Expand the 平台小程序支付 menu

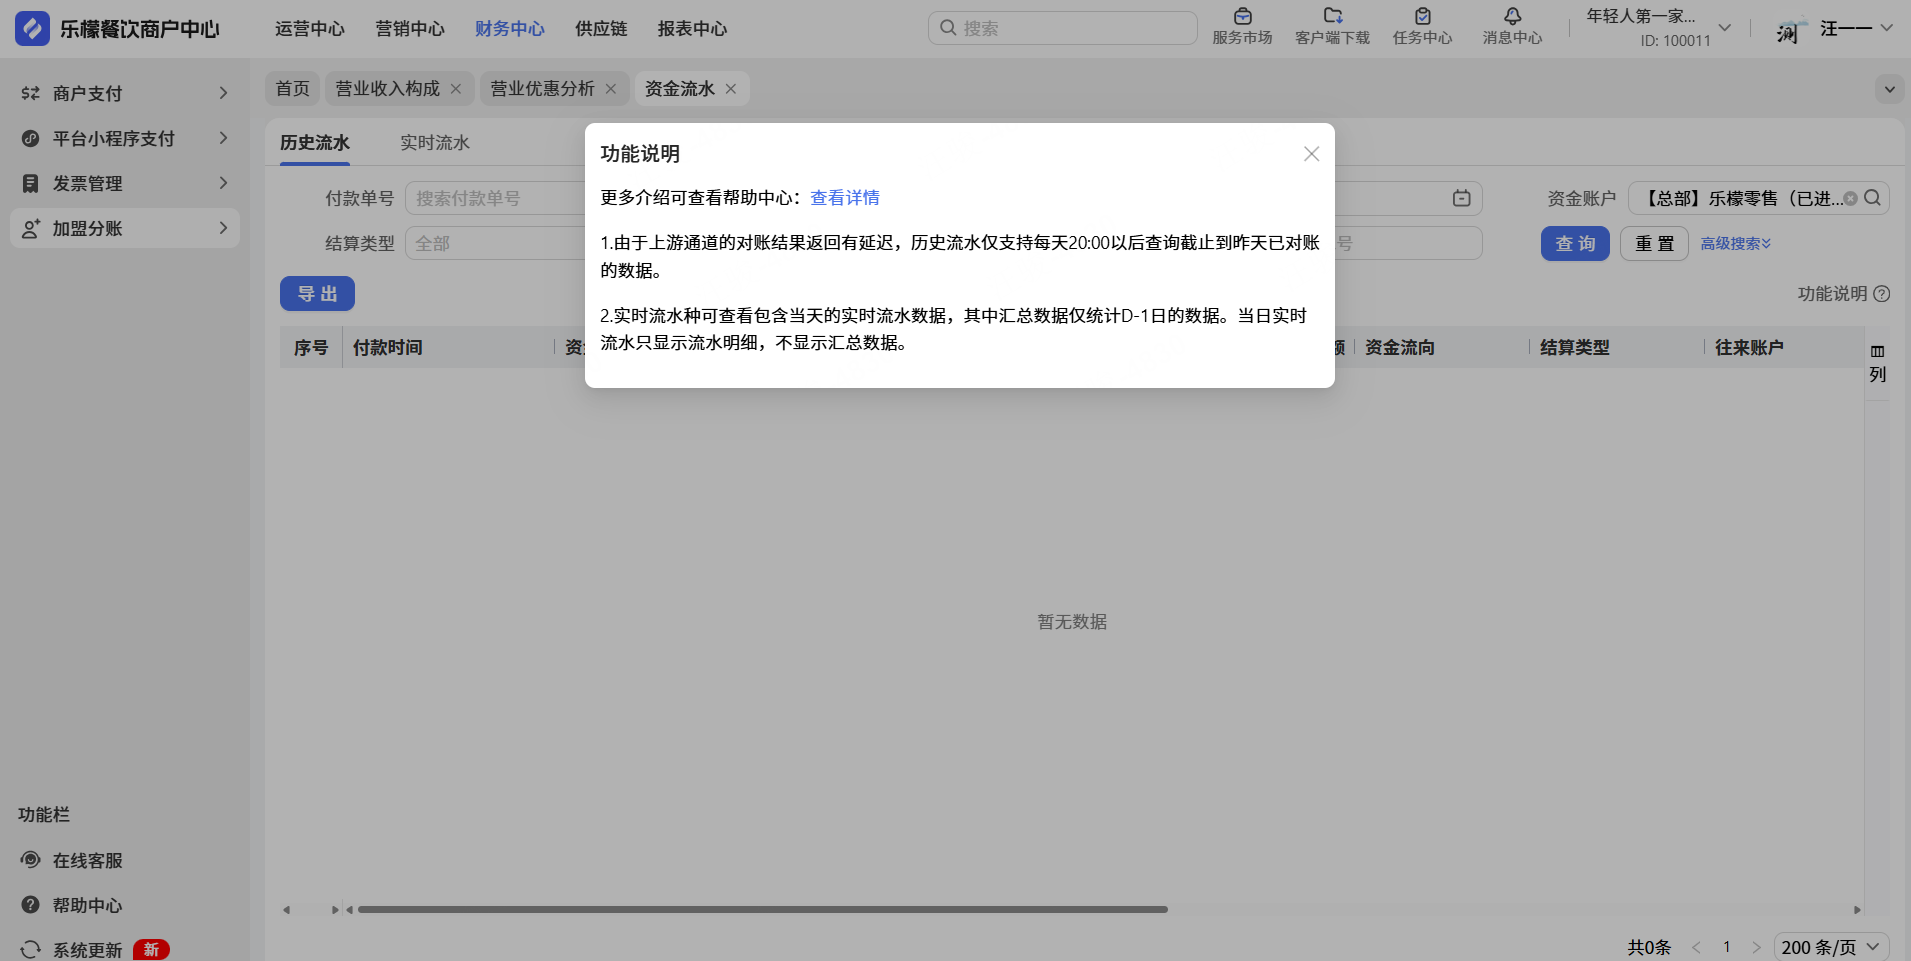tap(223, 138)
